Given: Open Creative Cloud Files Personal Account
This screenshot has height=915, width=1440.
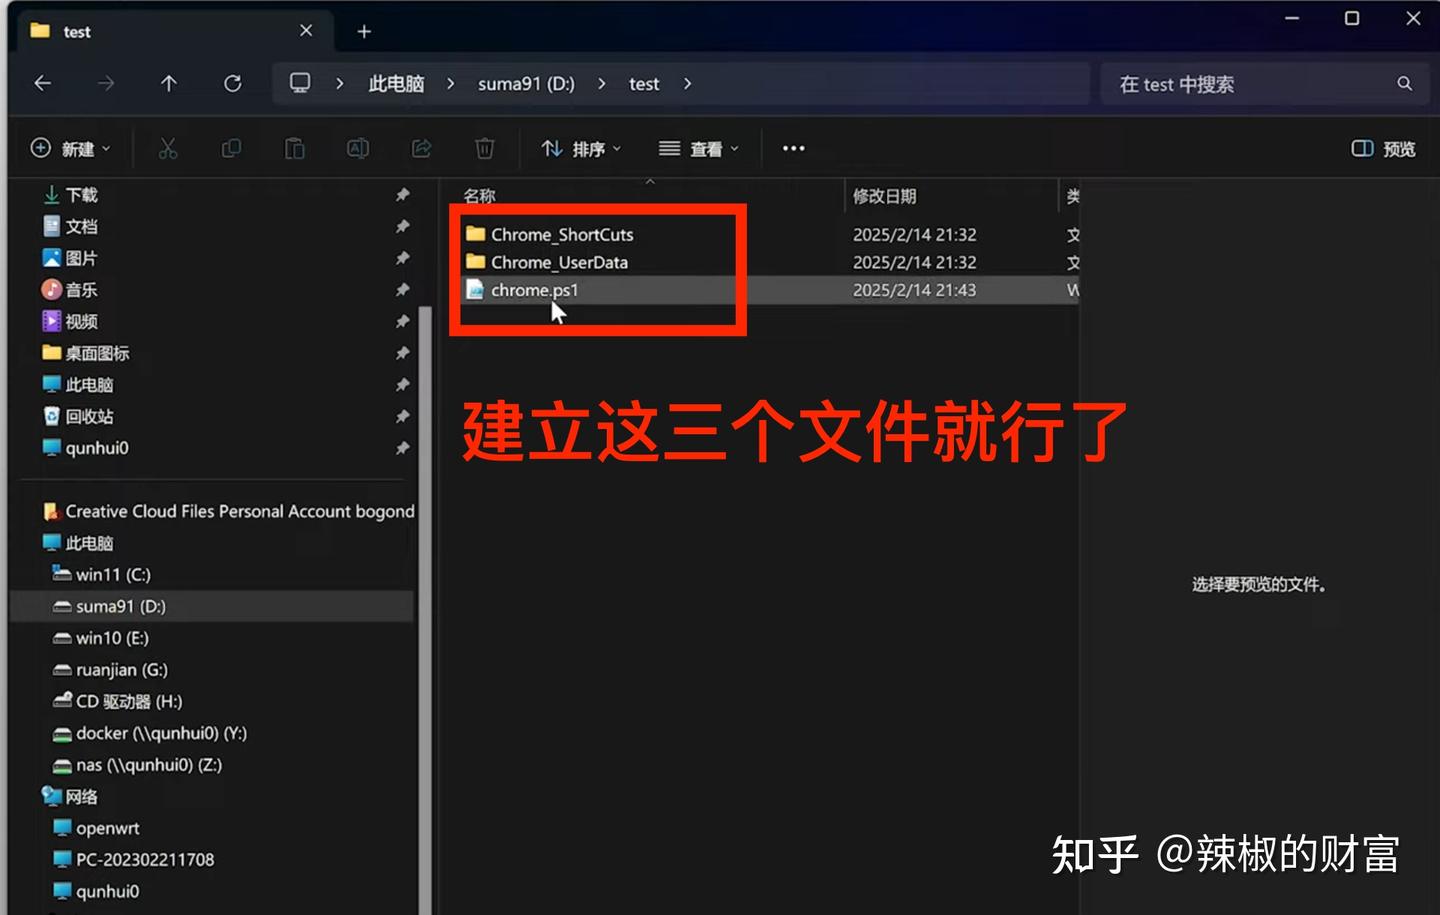Looking at the screenshot, I should (229, 511).
